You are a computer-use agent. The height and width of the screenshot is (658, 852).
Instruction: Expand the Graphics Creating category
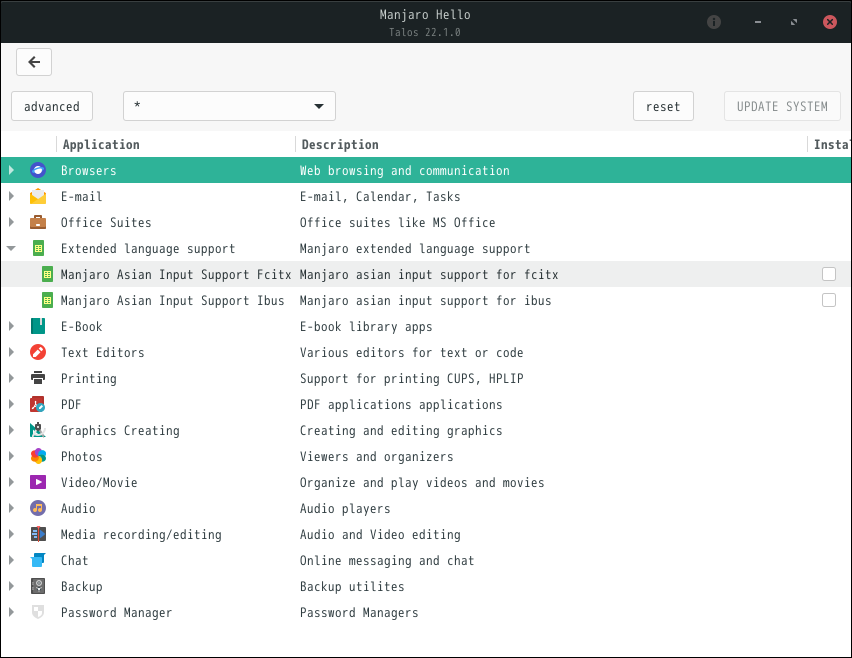pos(11,430)
